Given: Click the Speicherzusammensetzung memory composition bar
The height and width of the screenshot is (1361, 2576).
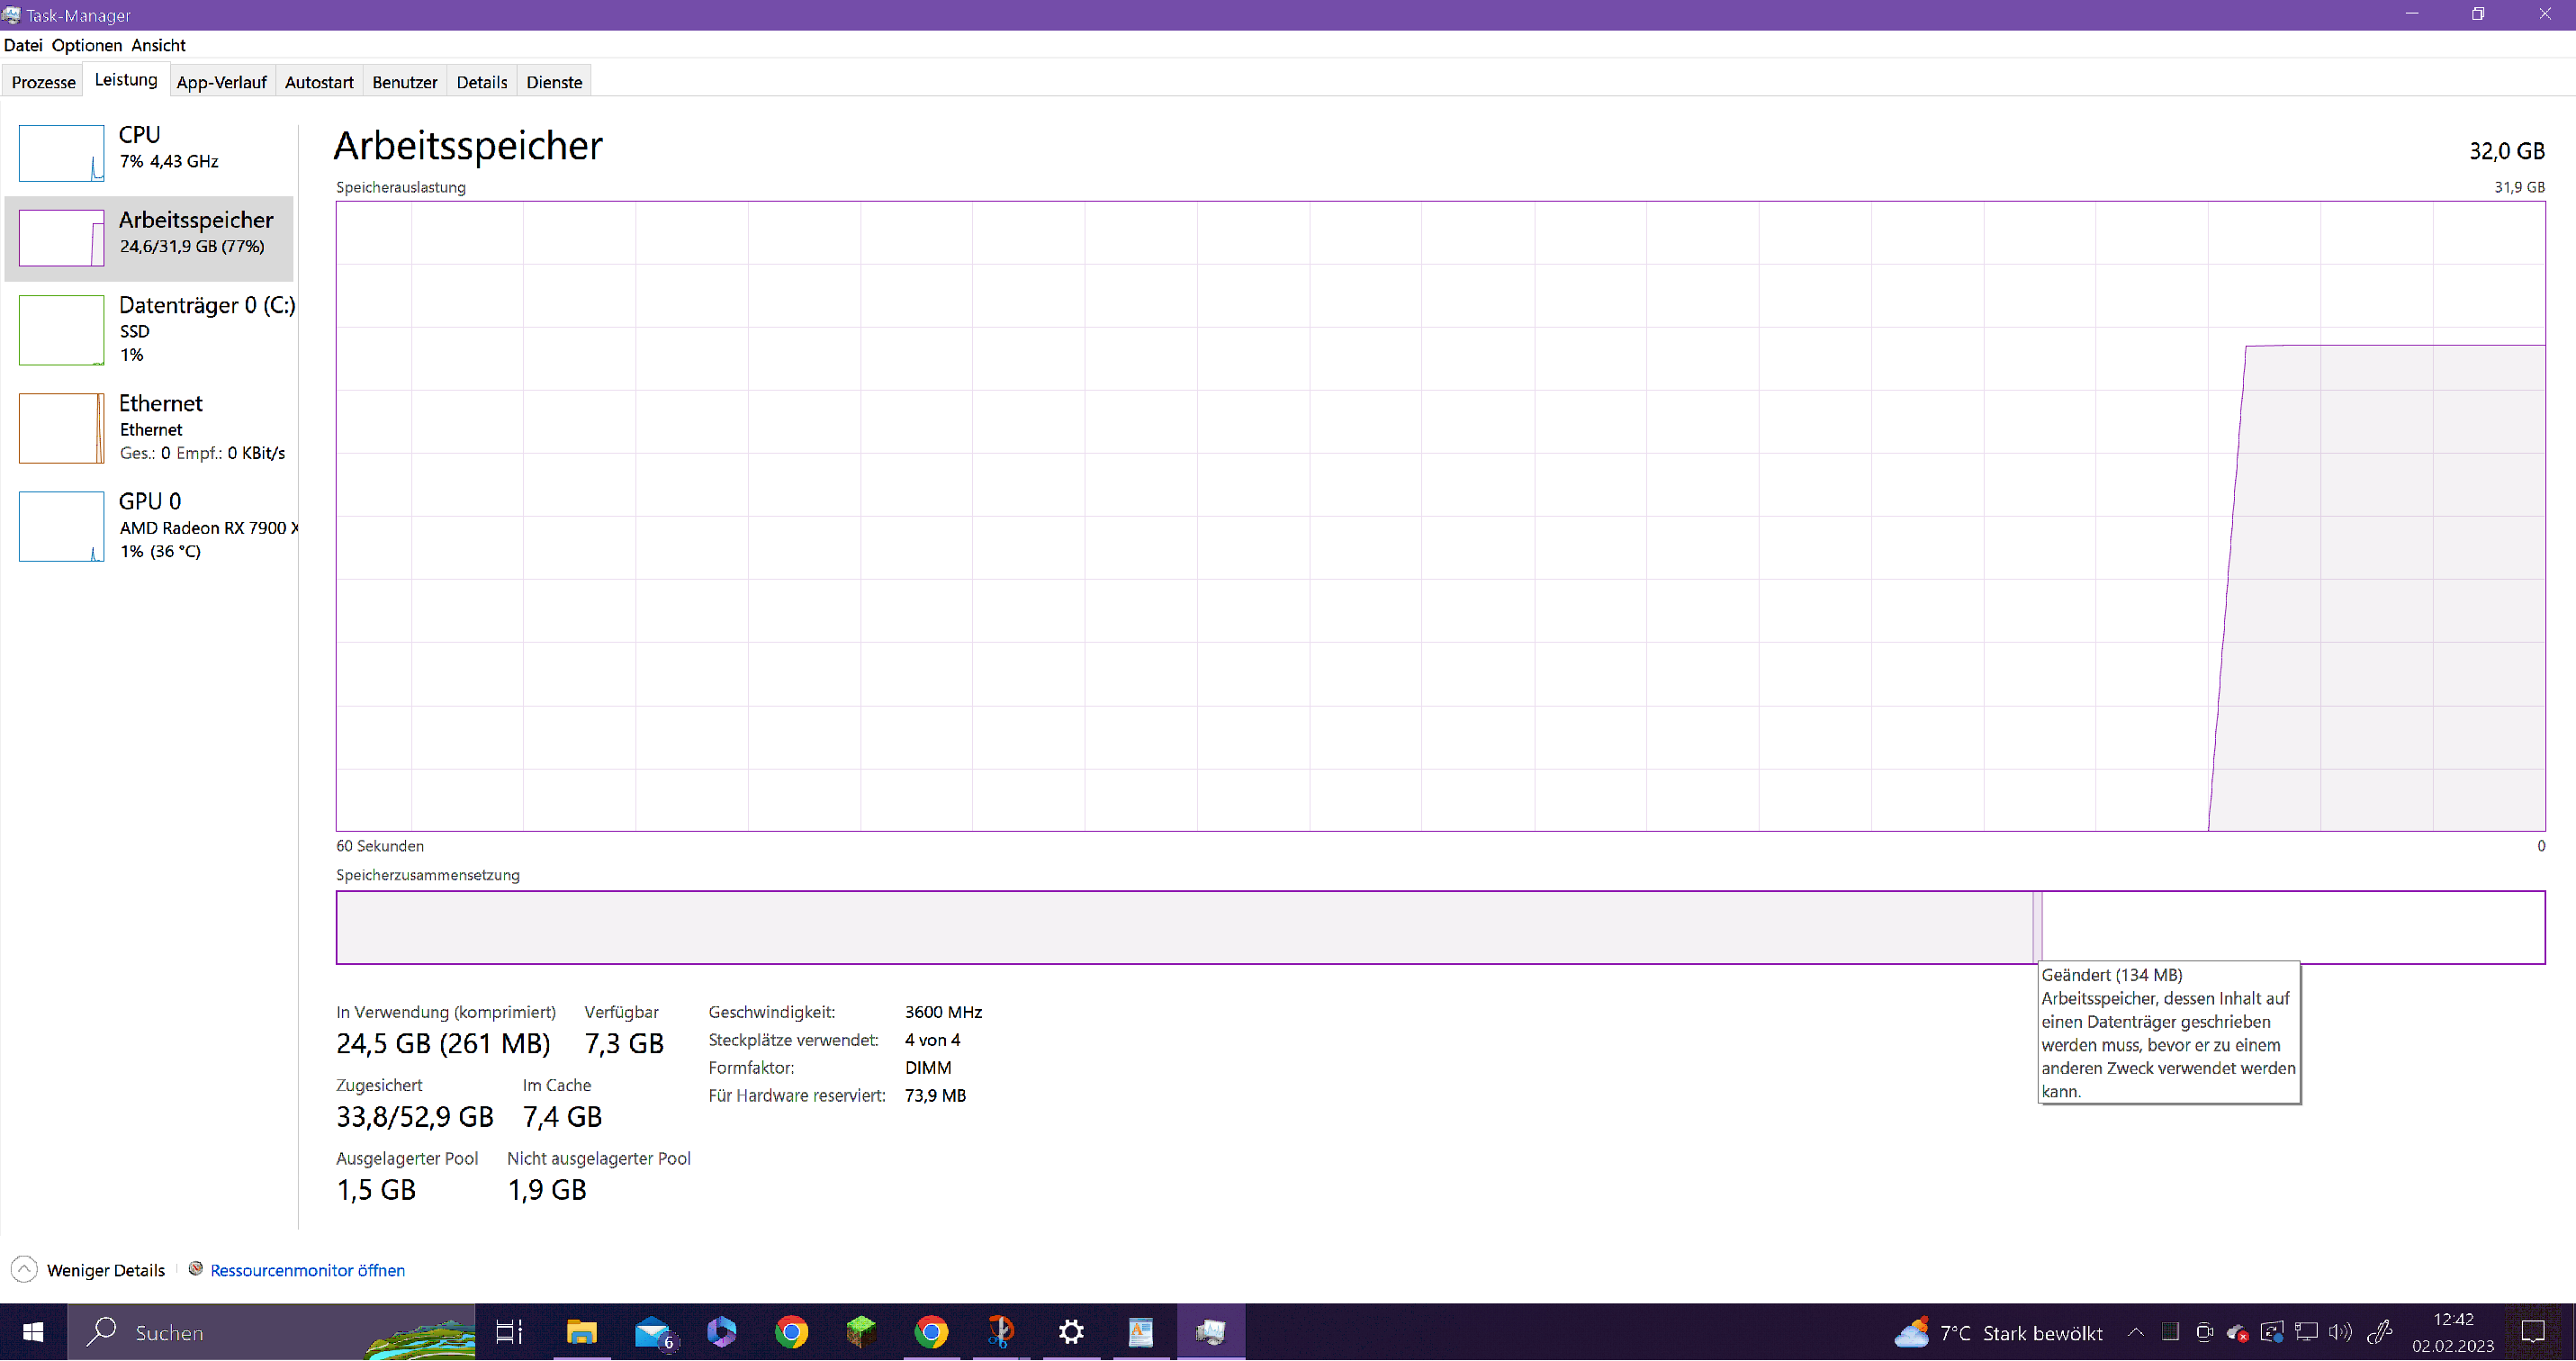Looking at the screenshot, I should click(1180, 927).
